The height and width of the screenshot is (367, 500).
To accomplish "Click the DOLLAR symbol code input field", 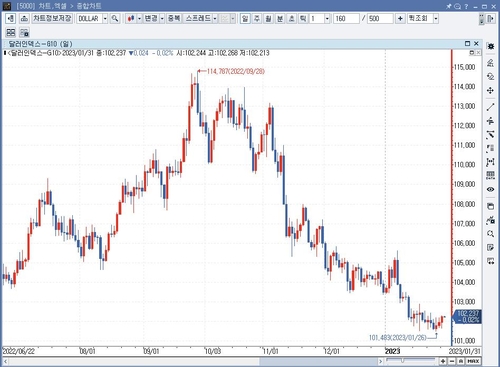I will [x=89, y=18].
